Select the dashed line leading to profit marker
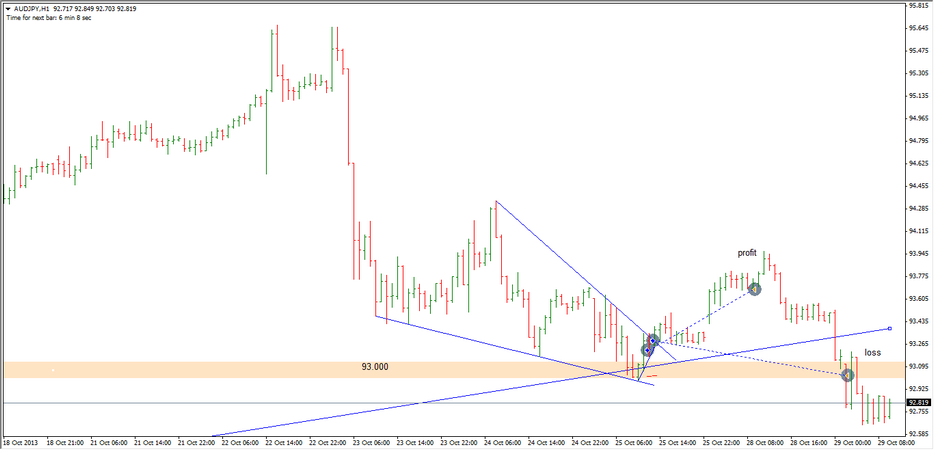Image resolution: width=934 pixels, height=450 pixels. coord(705,315)
